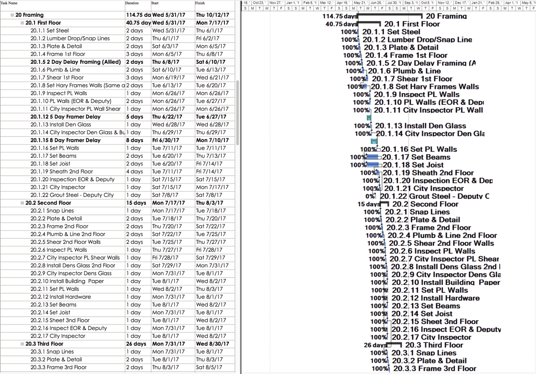Select task 20.1.21 City Inspector
The width and height of the screenshot is (536, 374).
58,187
